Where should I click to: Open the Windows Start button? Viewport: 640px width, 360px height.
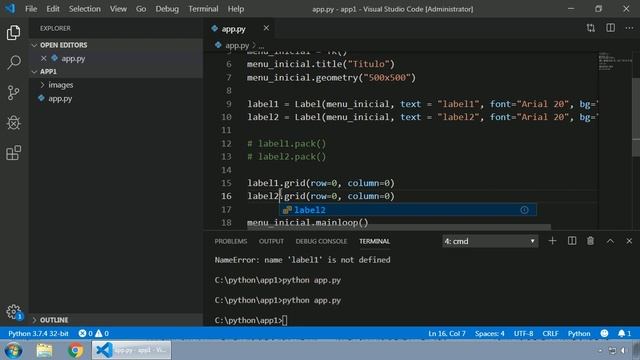13,350
